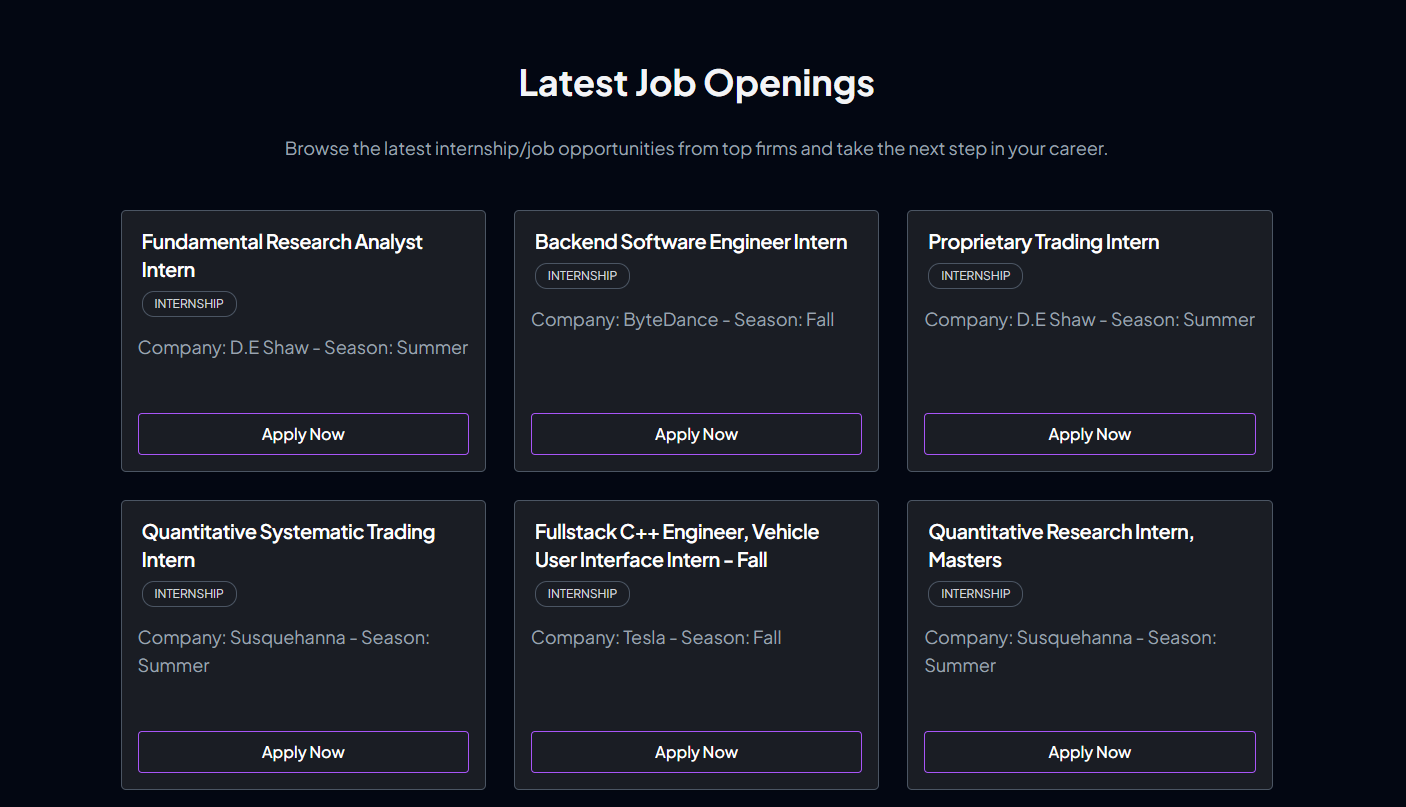
Task: Click Internship badge on Quantitative Research card
Action: pos(975,594)
